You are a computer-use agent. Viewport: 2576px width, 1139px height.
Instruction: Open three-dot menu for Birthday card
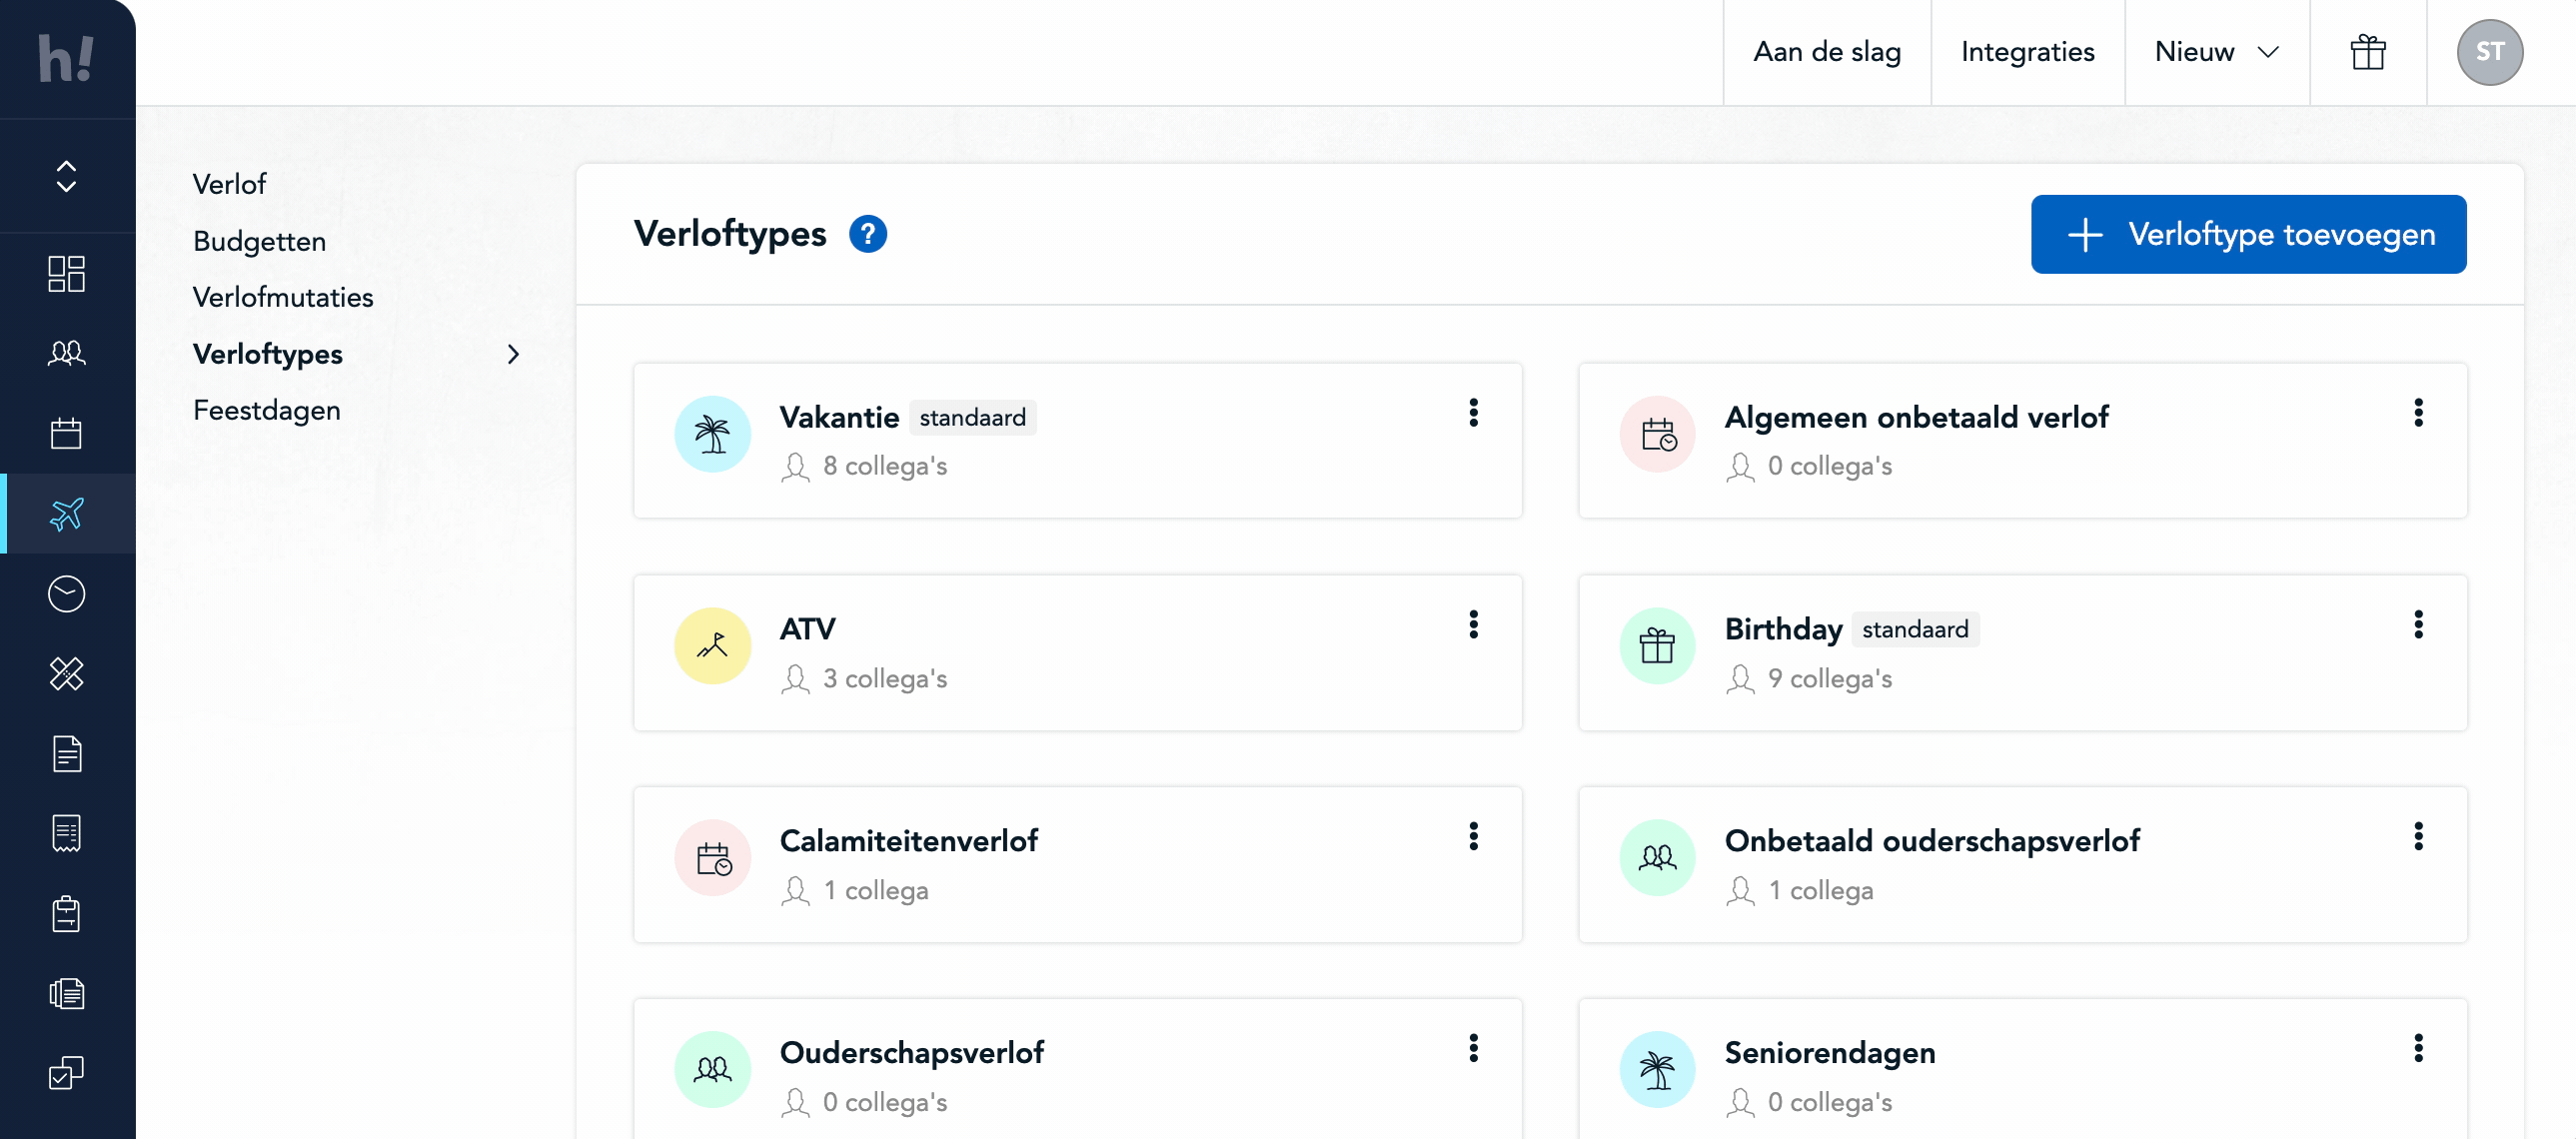(2418, 625)
